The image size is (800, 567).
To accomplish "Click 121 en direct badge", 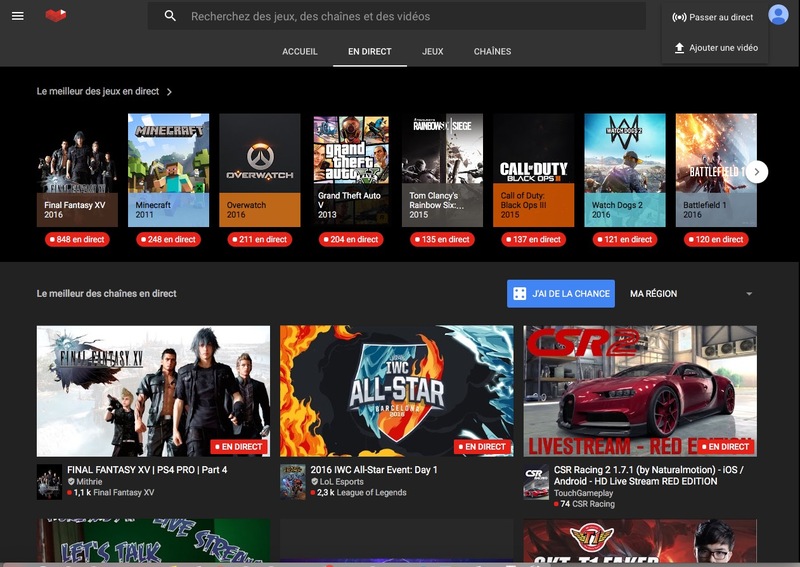I will coord(625,239).
